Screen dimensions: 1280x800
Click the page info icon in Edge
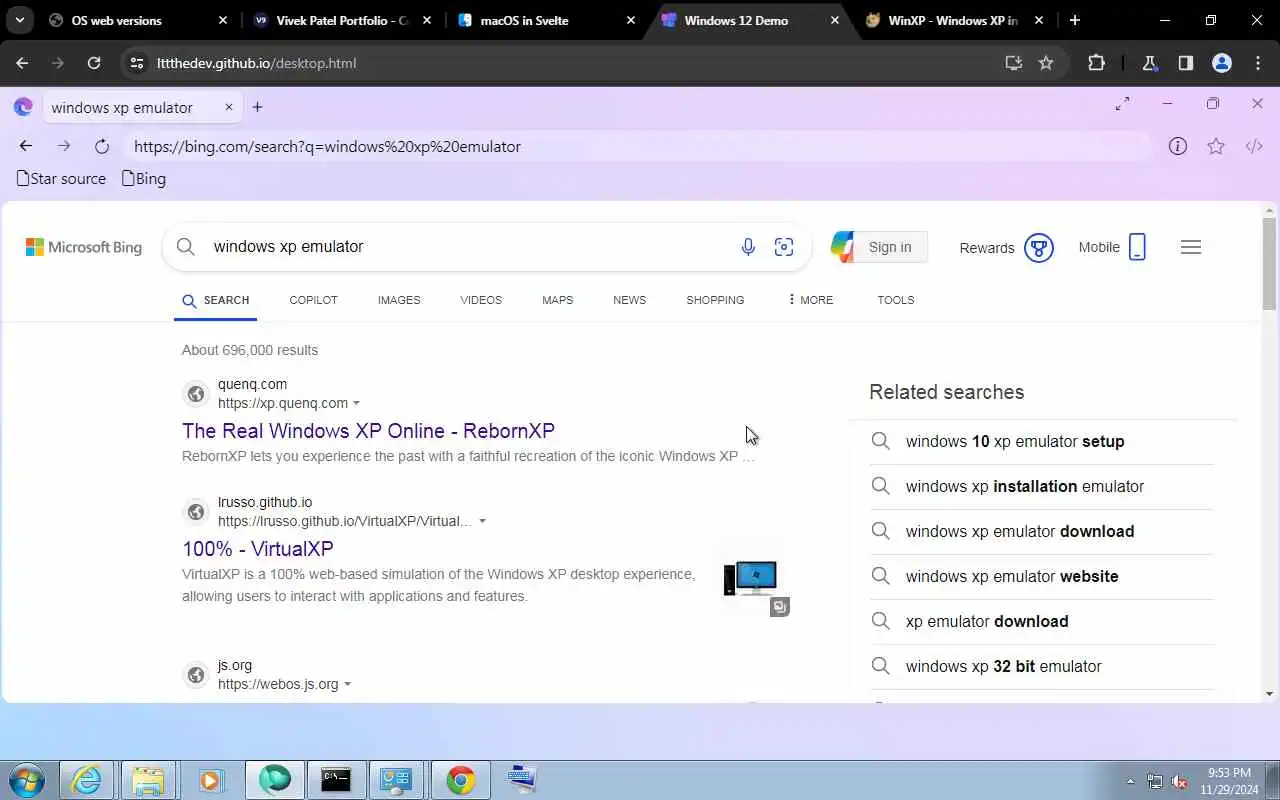[1178, 146]
